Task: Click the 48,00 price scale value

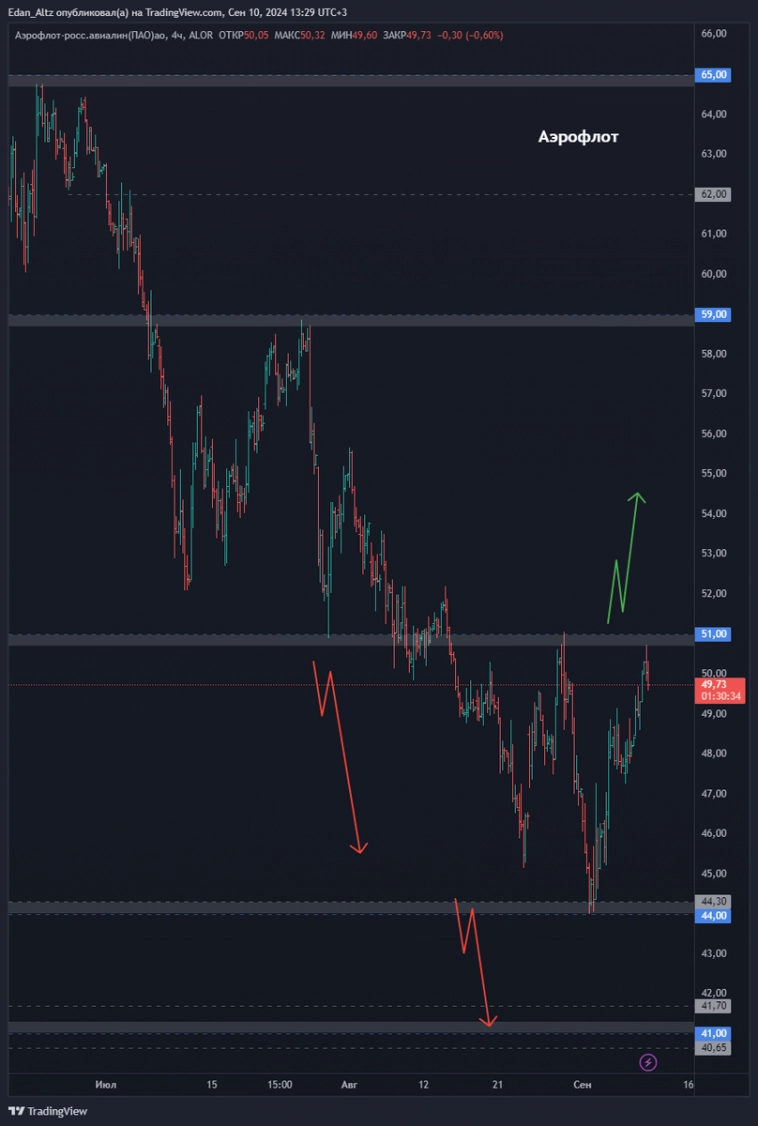Action: (715, 753)
